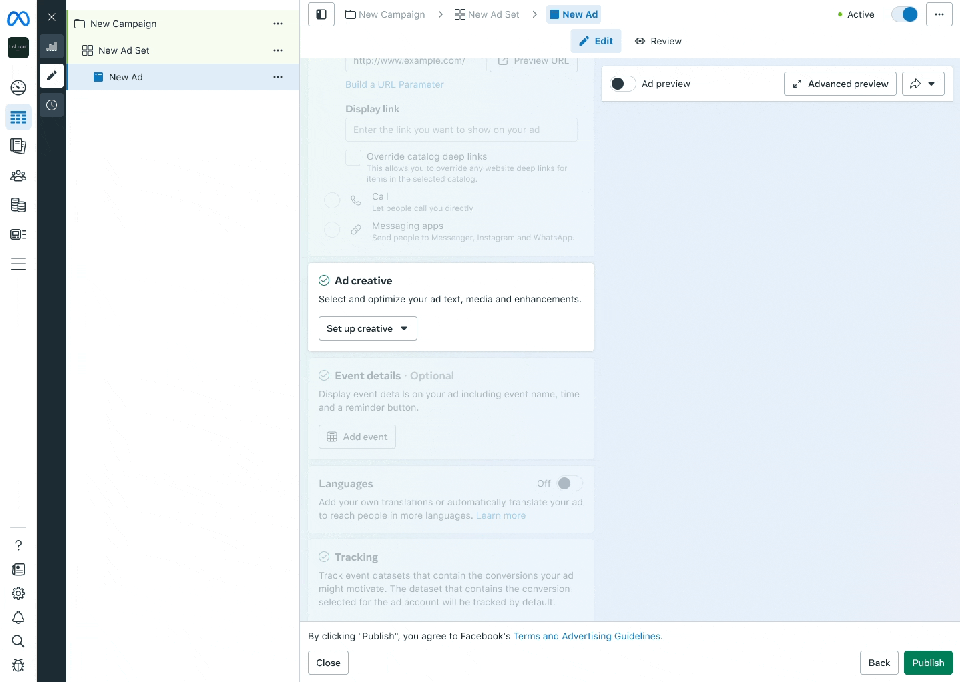Toggle the Languages off/on slider
This screenshot has height=682, width=960.
point(569,484)
